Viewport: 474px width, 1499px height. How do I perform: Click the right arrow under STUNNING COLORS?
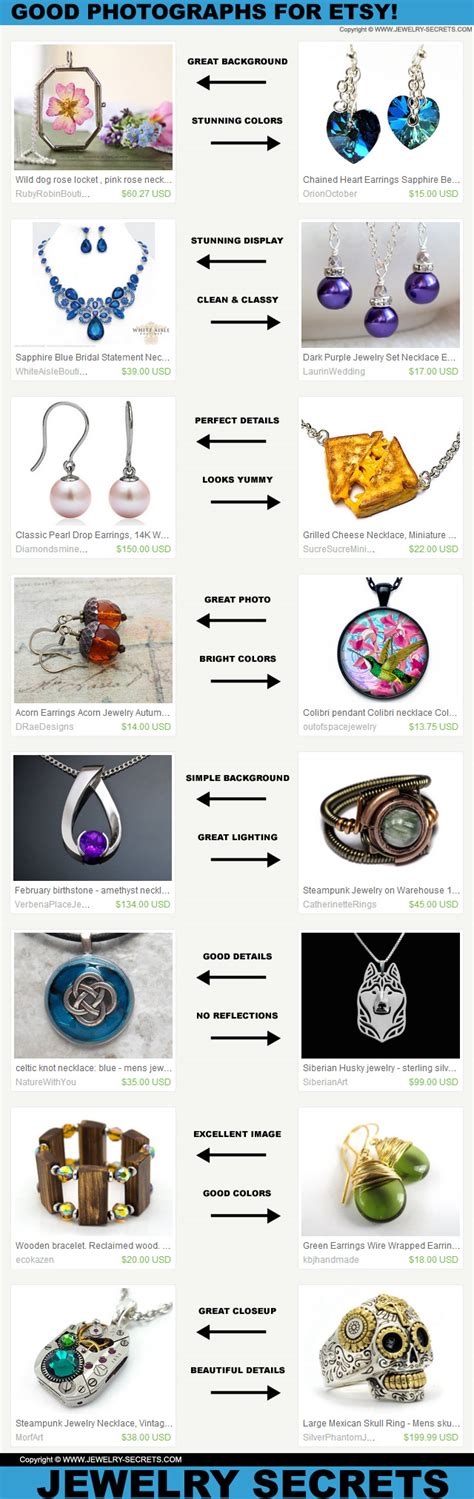245,143
